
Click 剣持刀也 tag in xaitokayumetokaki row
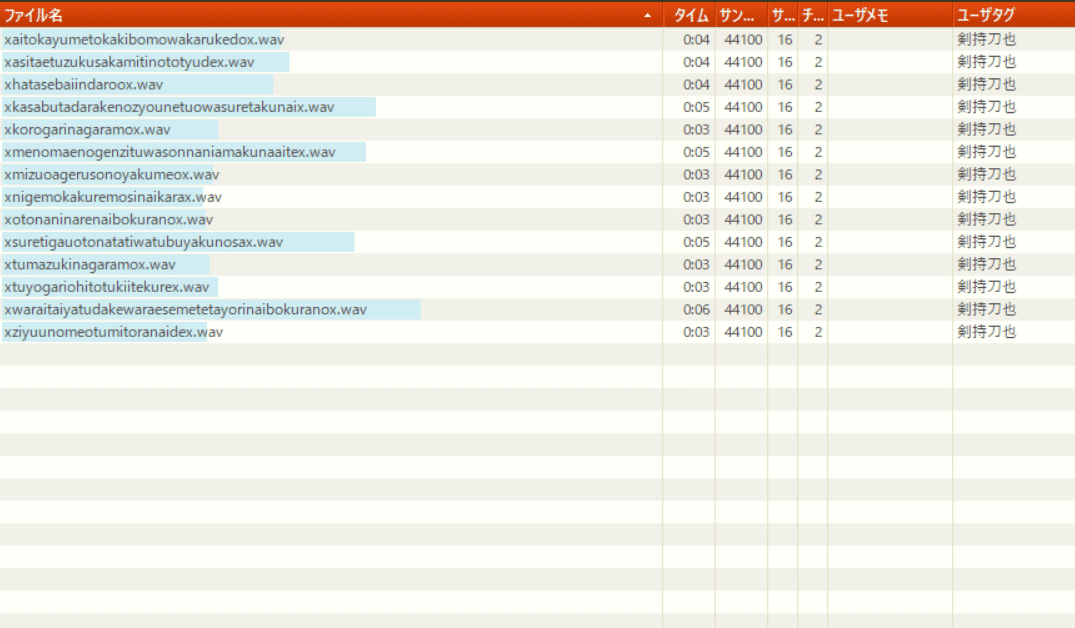point(987,40)
